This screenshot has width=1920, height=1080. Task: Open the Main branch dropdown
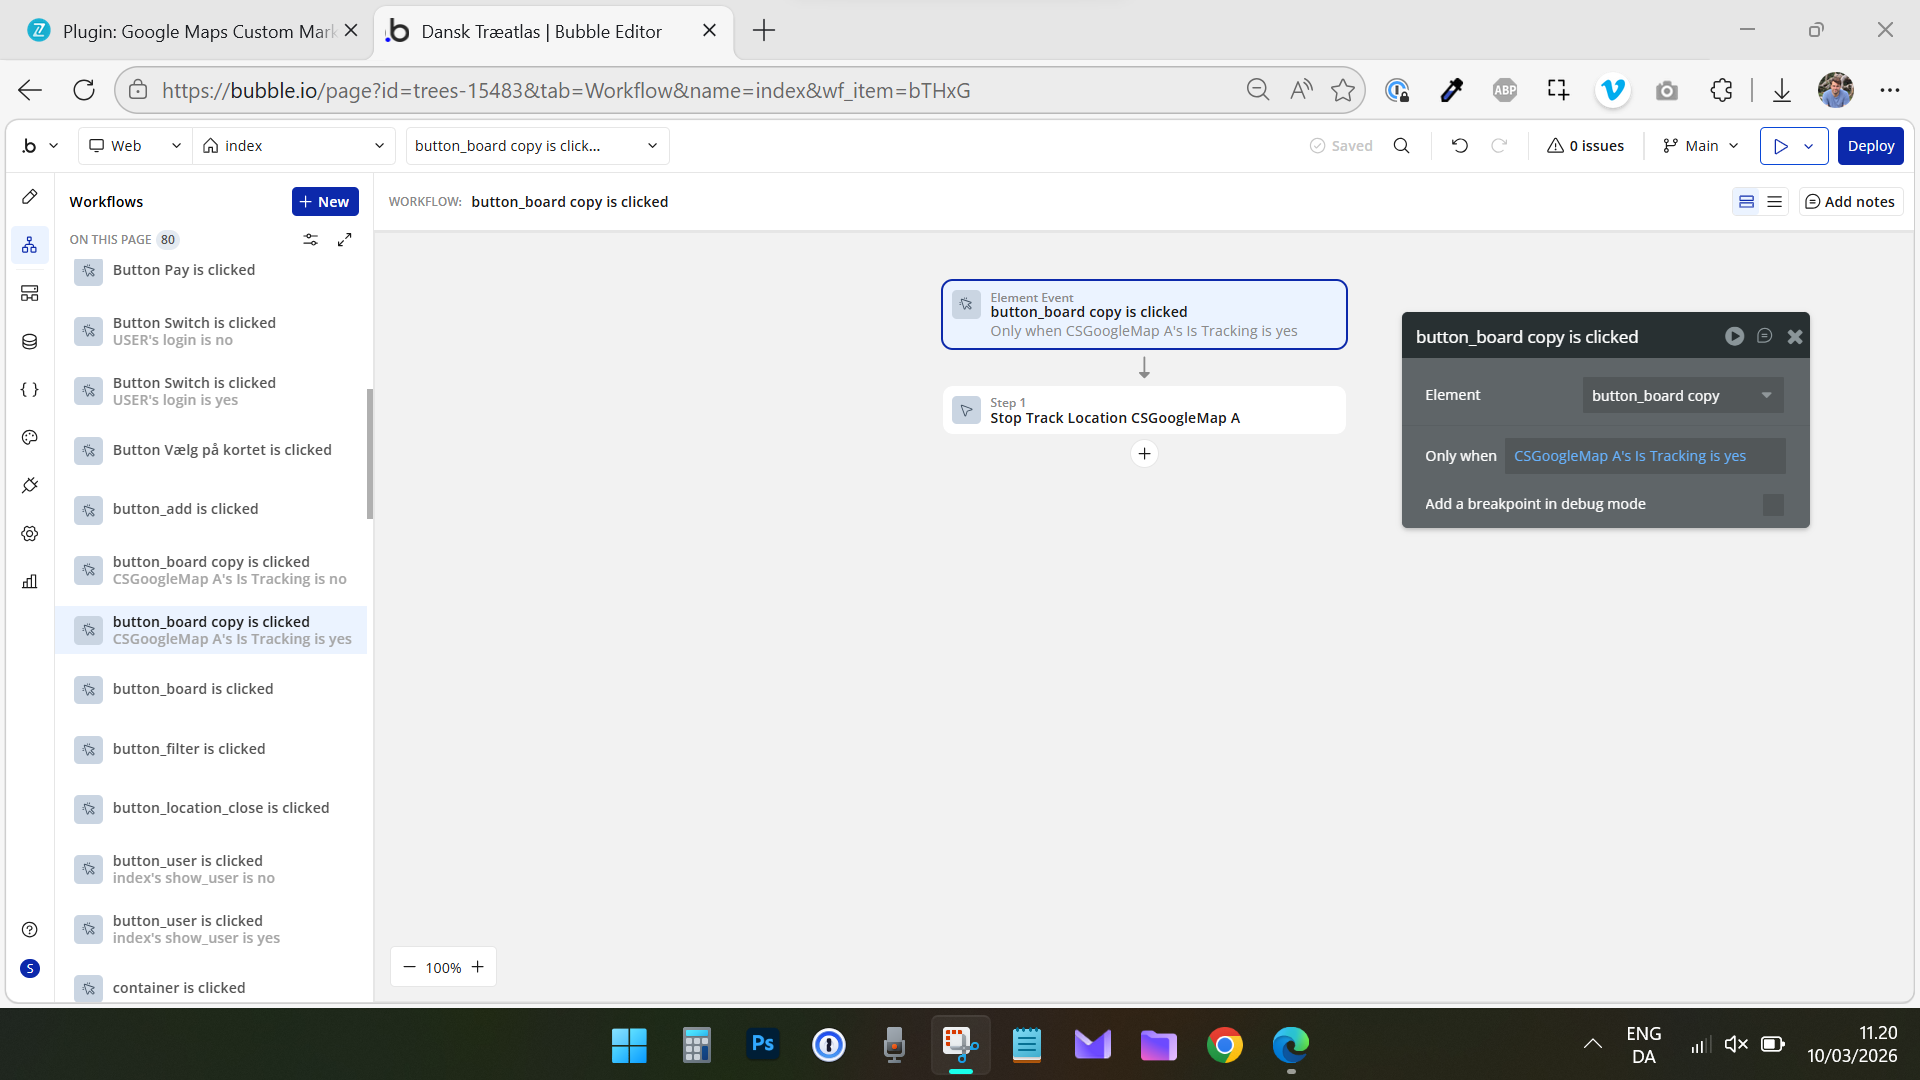click(1700, 146)
